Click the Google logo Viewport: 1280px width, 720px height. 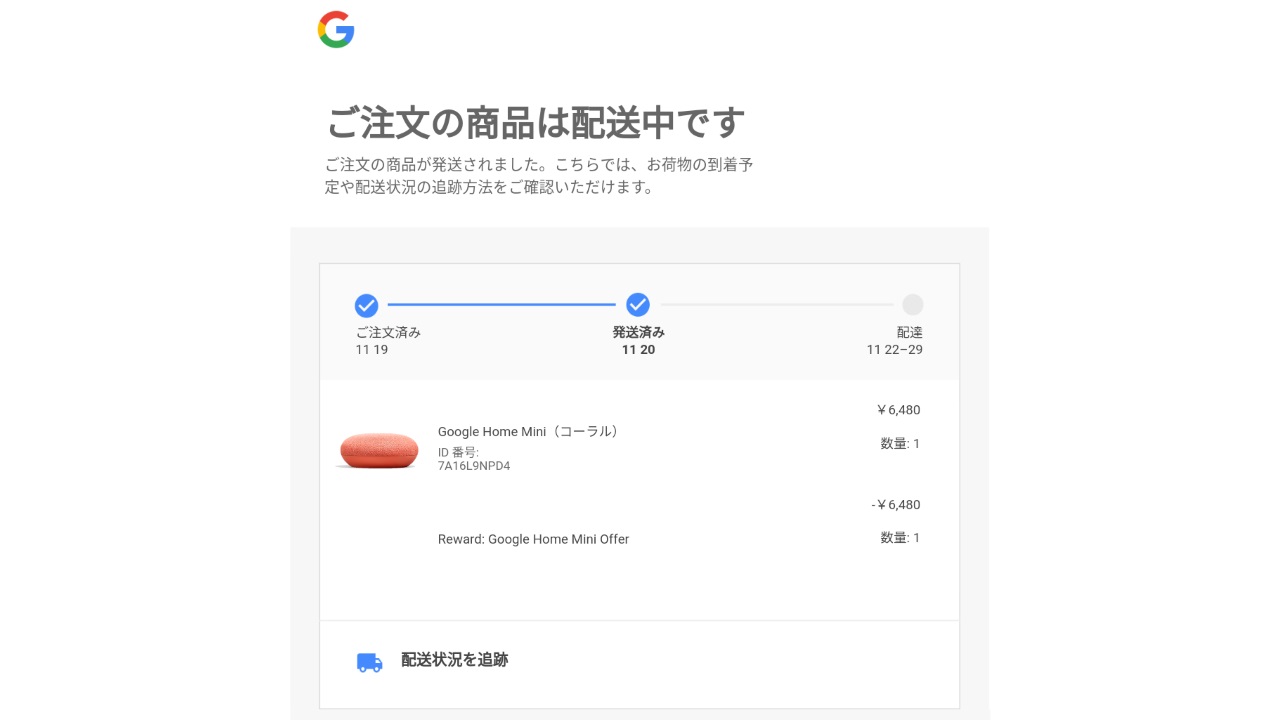336,30
